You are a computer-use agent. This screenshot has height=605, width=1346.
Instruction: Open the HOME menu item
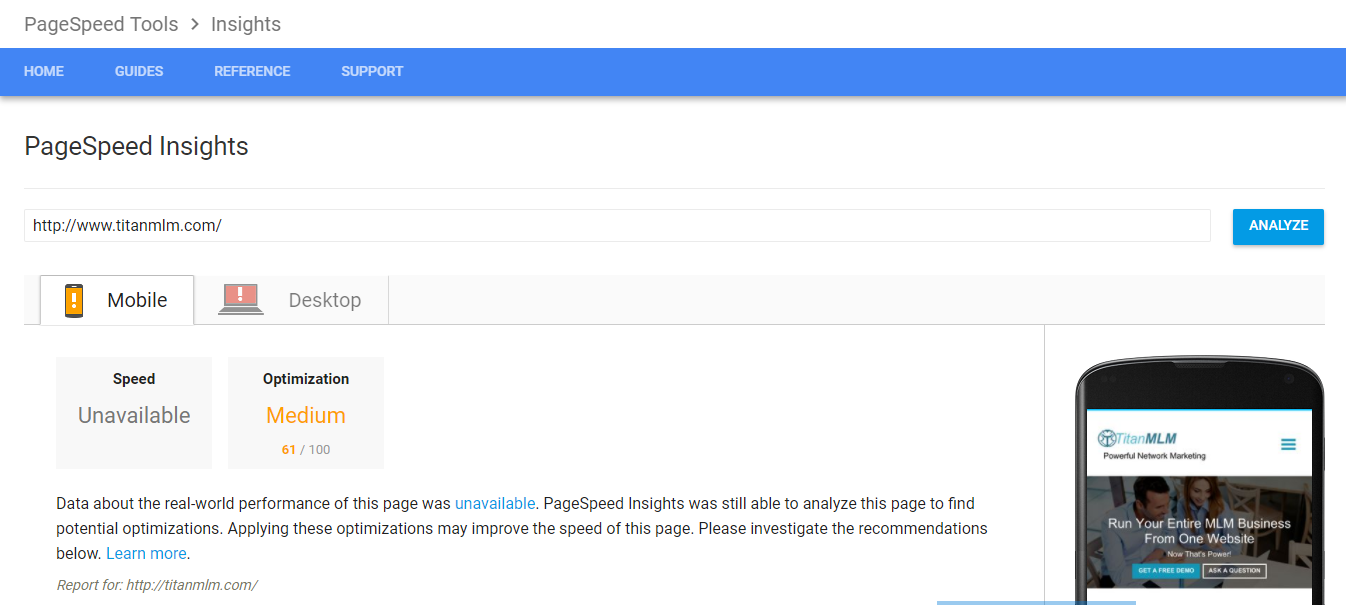pyautogui.click(x=44, y=71)
